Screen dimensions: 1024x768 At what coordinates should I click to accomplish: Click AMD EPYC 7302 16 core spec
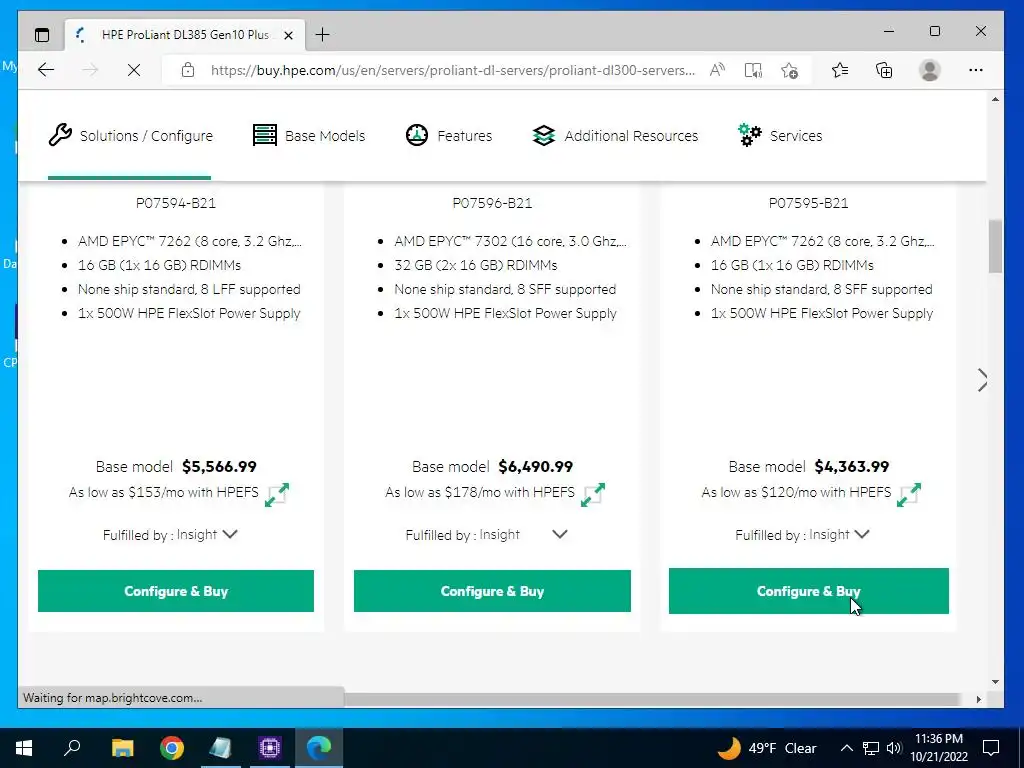(510, 242)
